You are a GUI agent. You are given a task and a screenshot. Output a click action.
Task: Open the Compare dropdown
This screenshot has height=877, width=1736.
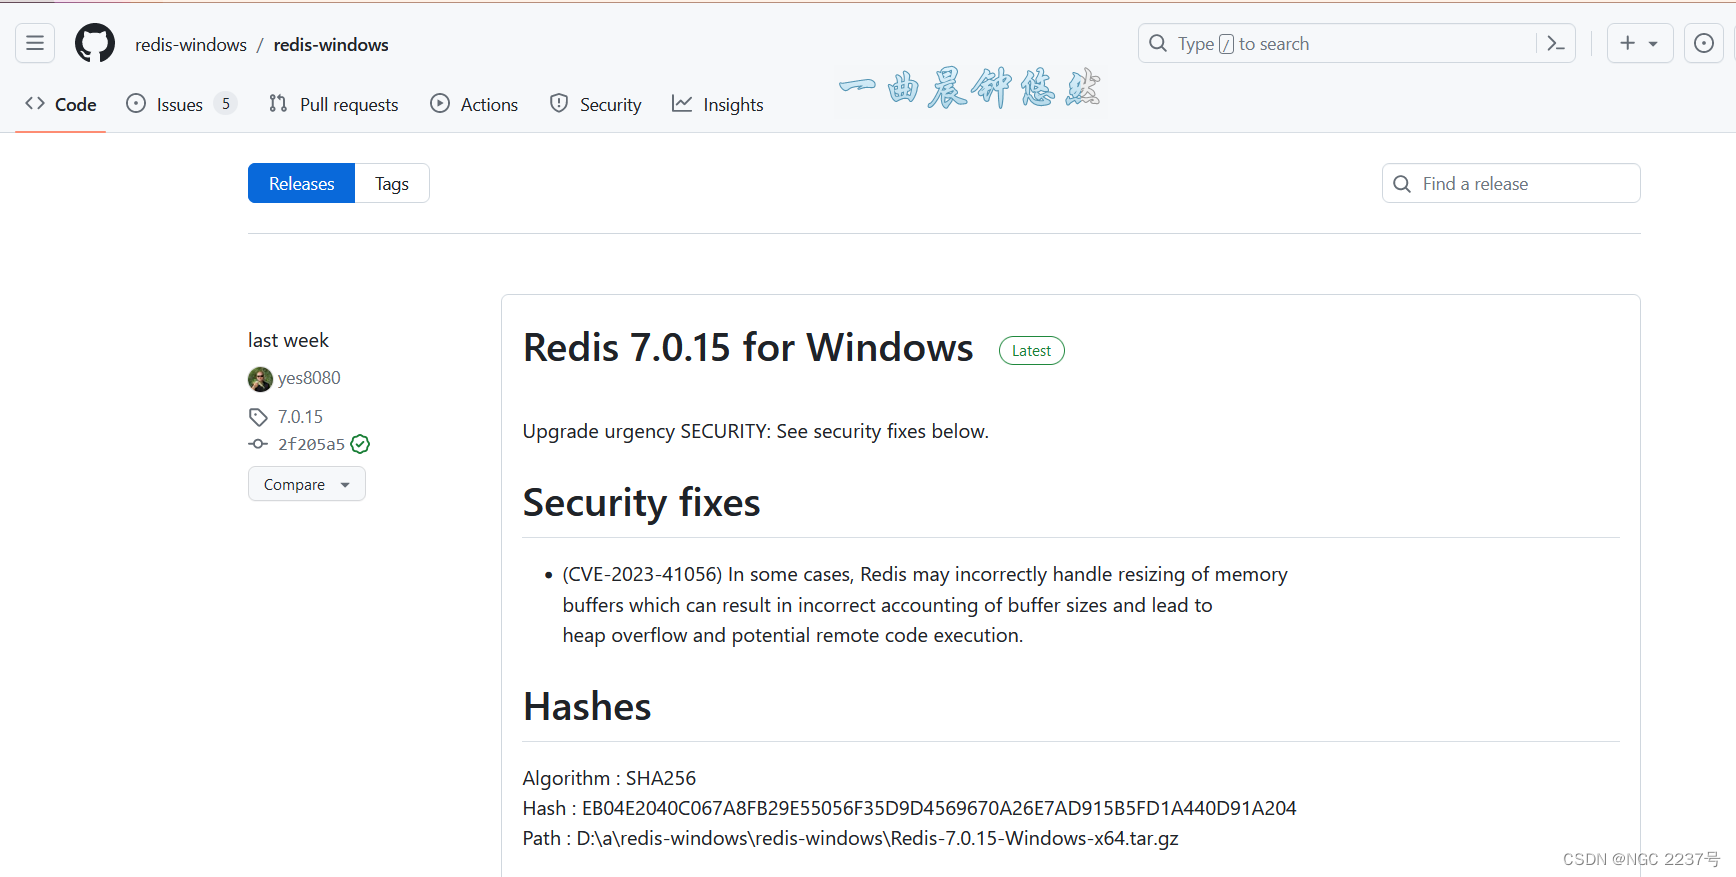pos(307,484)
